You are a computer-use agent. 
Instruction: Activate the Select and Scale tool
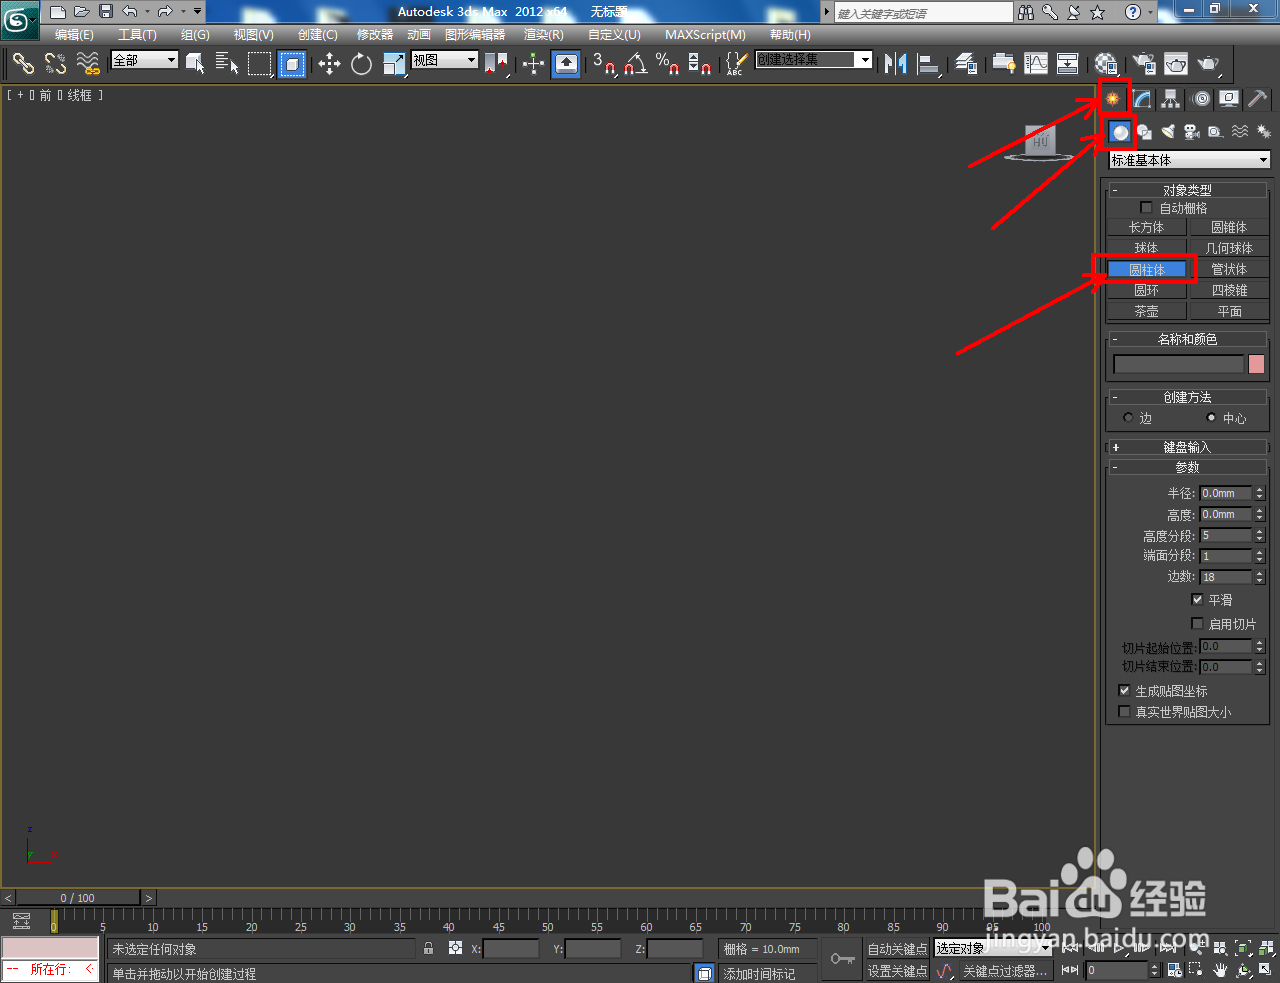[394, 64]
